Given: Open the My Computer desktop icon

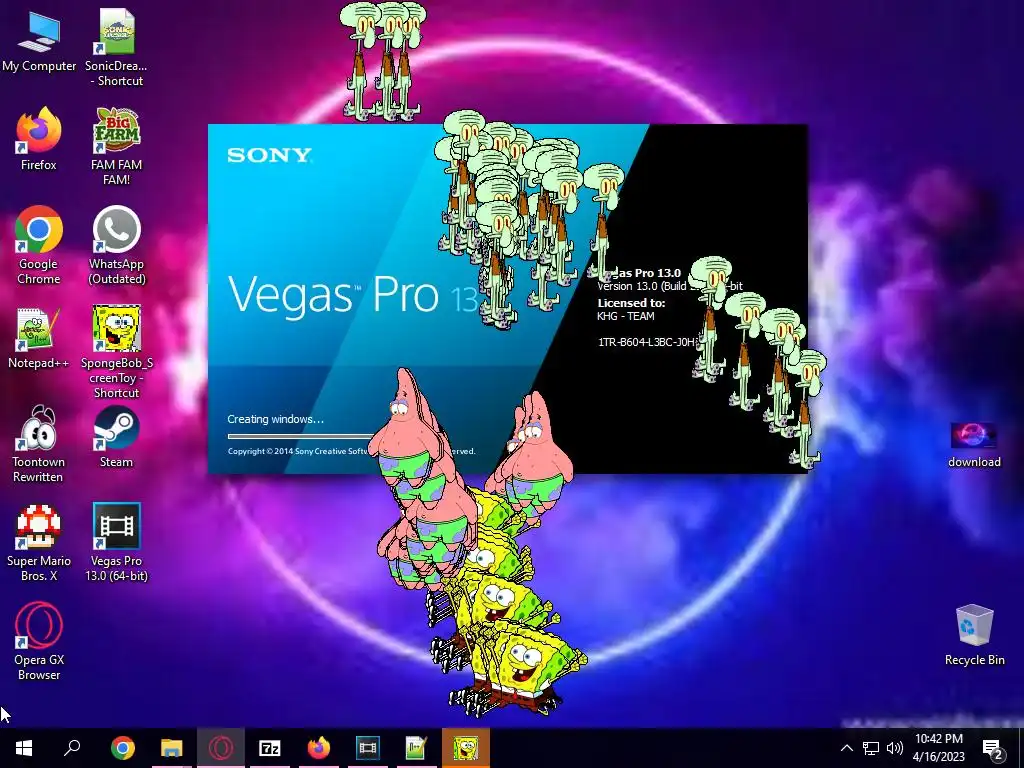Looking at the screenshot, I should (x=39, y=42).
